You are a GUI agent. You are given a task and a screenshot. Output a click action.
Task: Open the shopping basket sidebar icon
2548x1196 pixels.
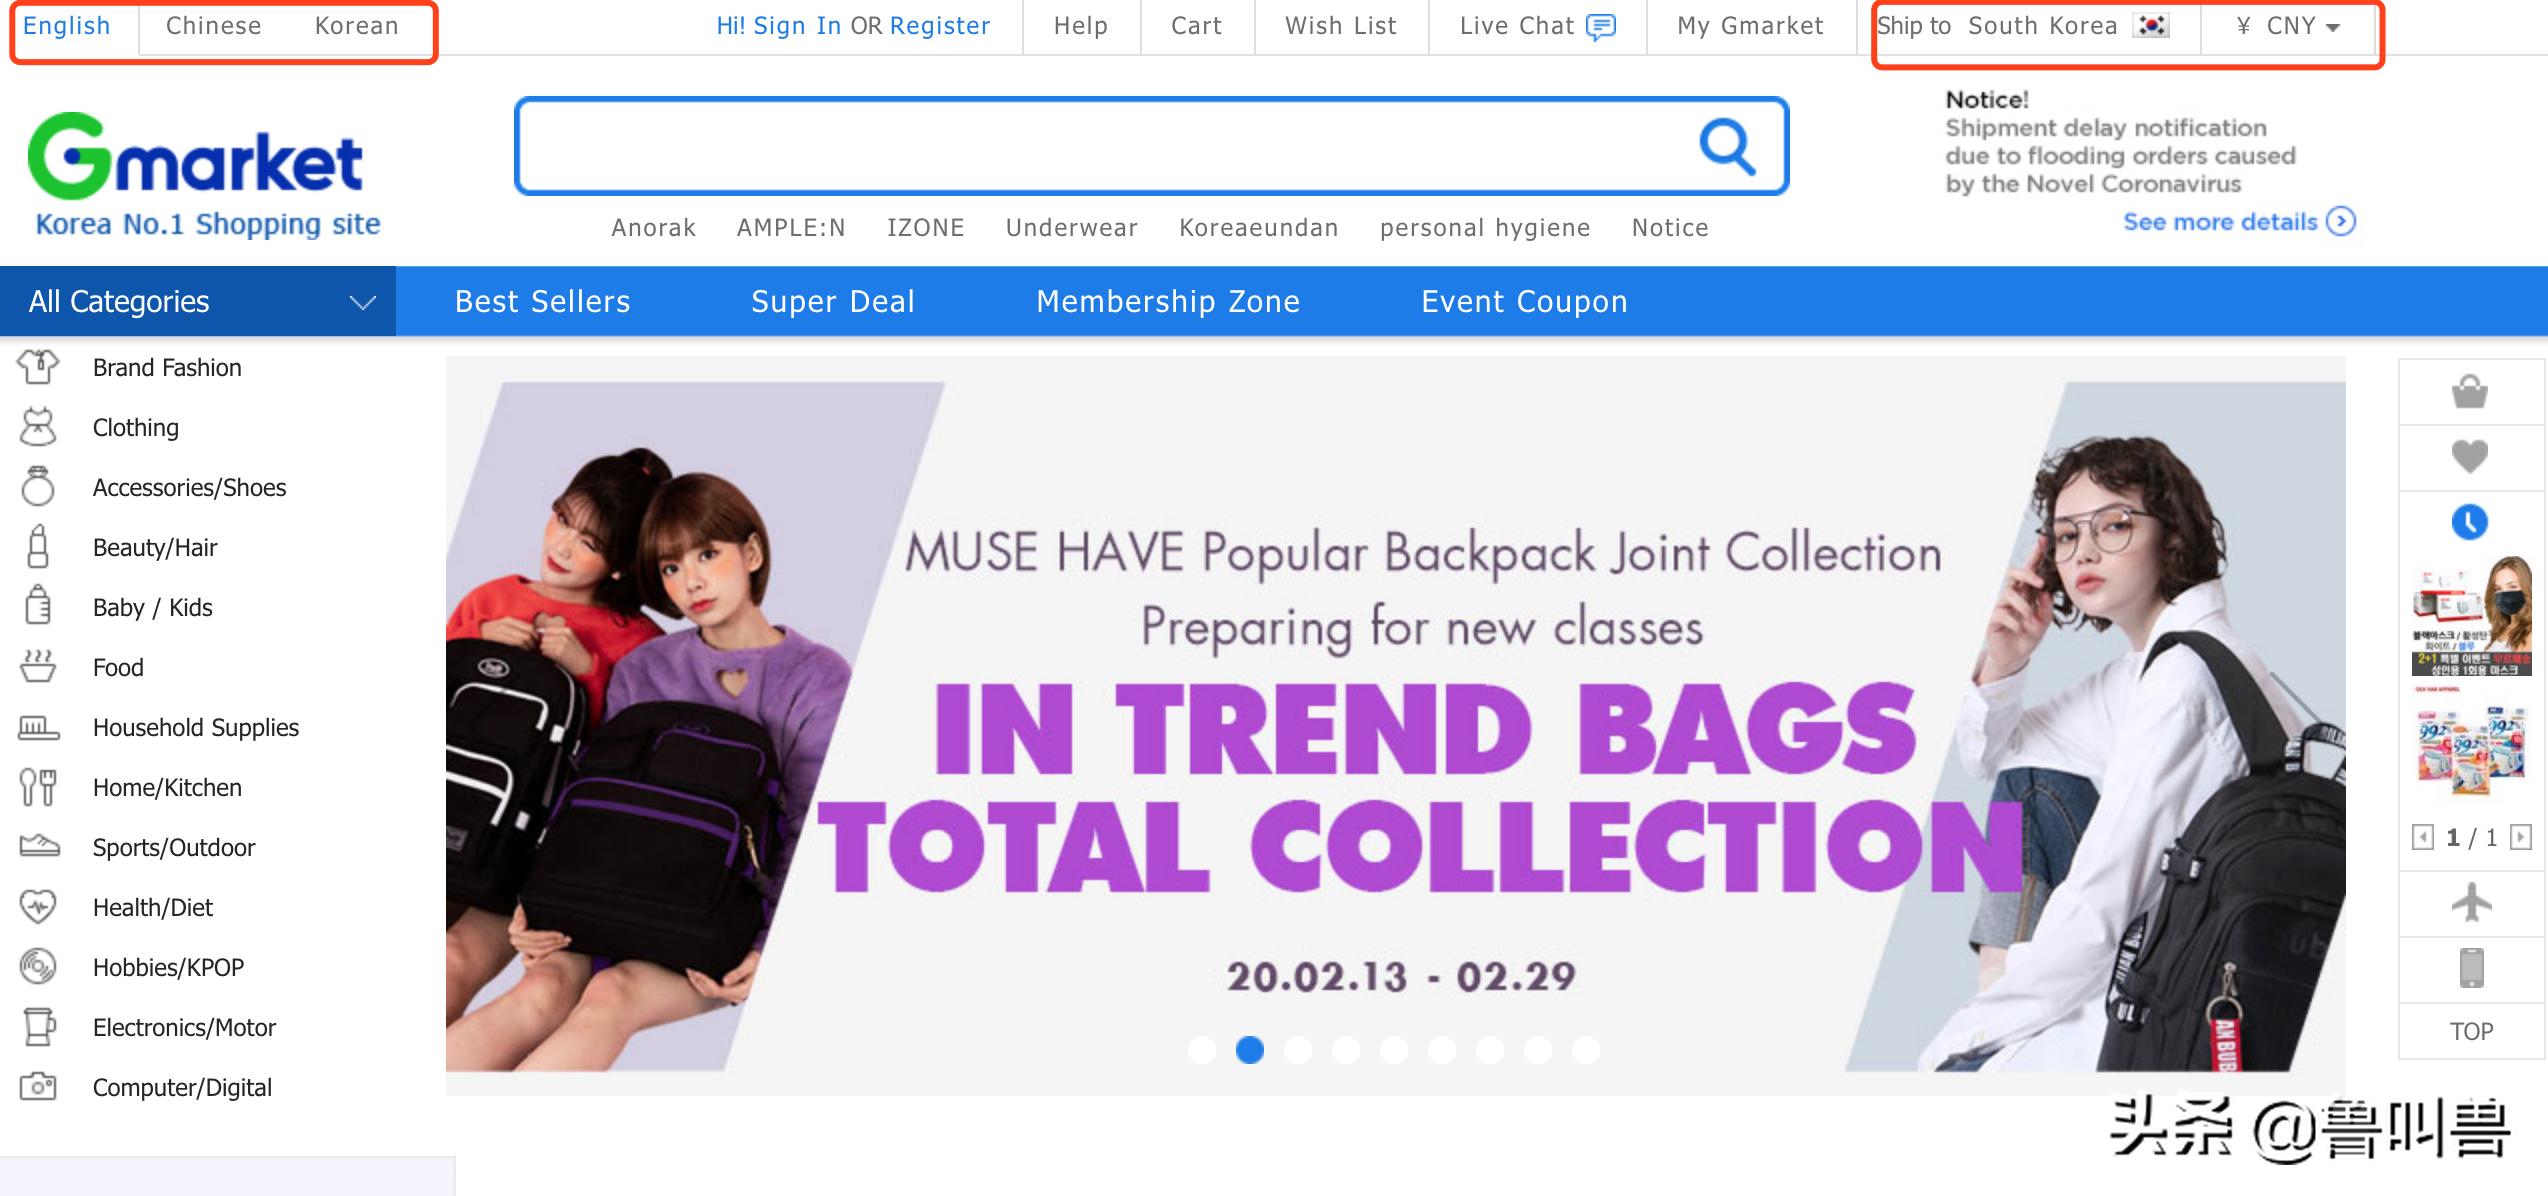[2469, 392]
